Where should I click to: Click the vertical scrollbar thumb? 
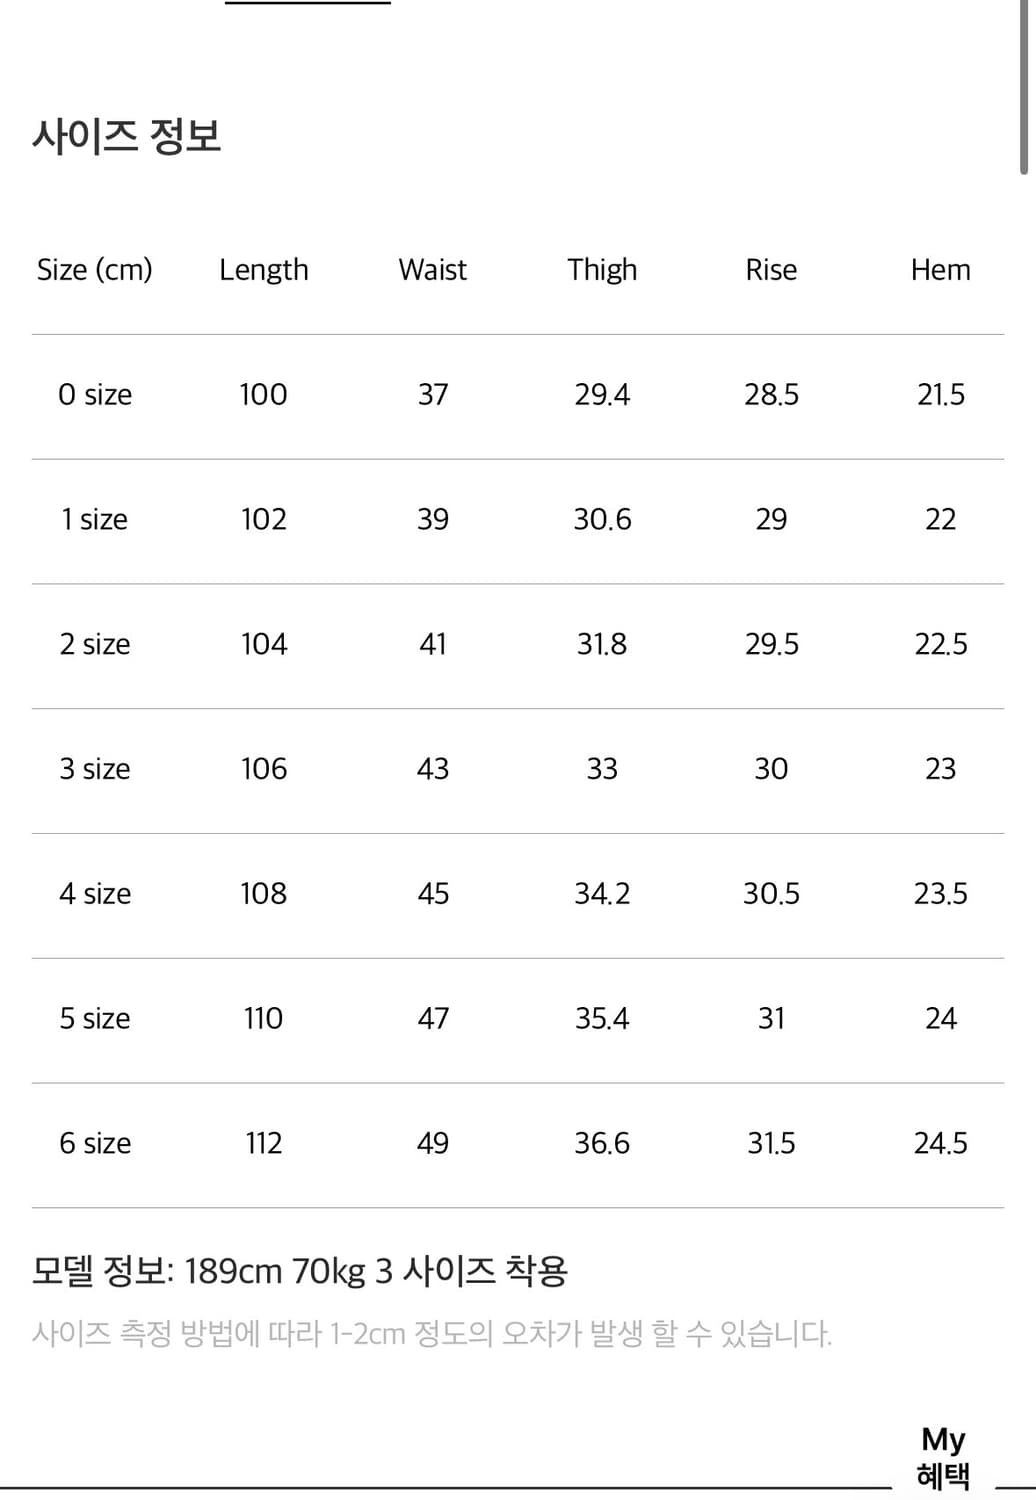pyautogui.click(x=1024, y=87)
